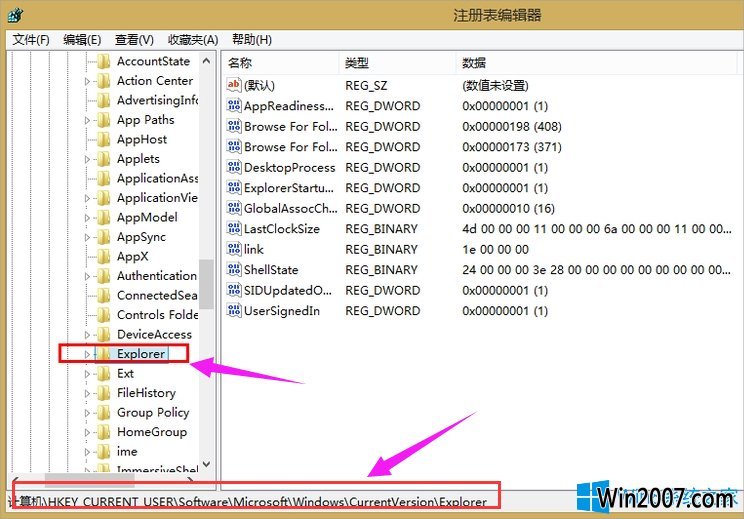This screenshot has width=744, height=519.
Task: Click the Action Center folder icon
Action: 103,81
